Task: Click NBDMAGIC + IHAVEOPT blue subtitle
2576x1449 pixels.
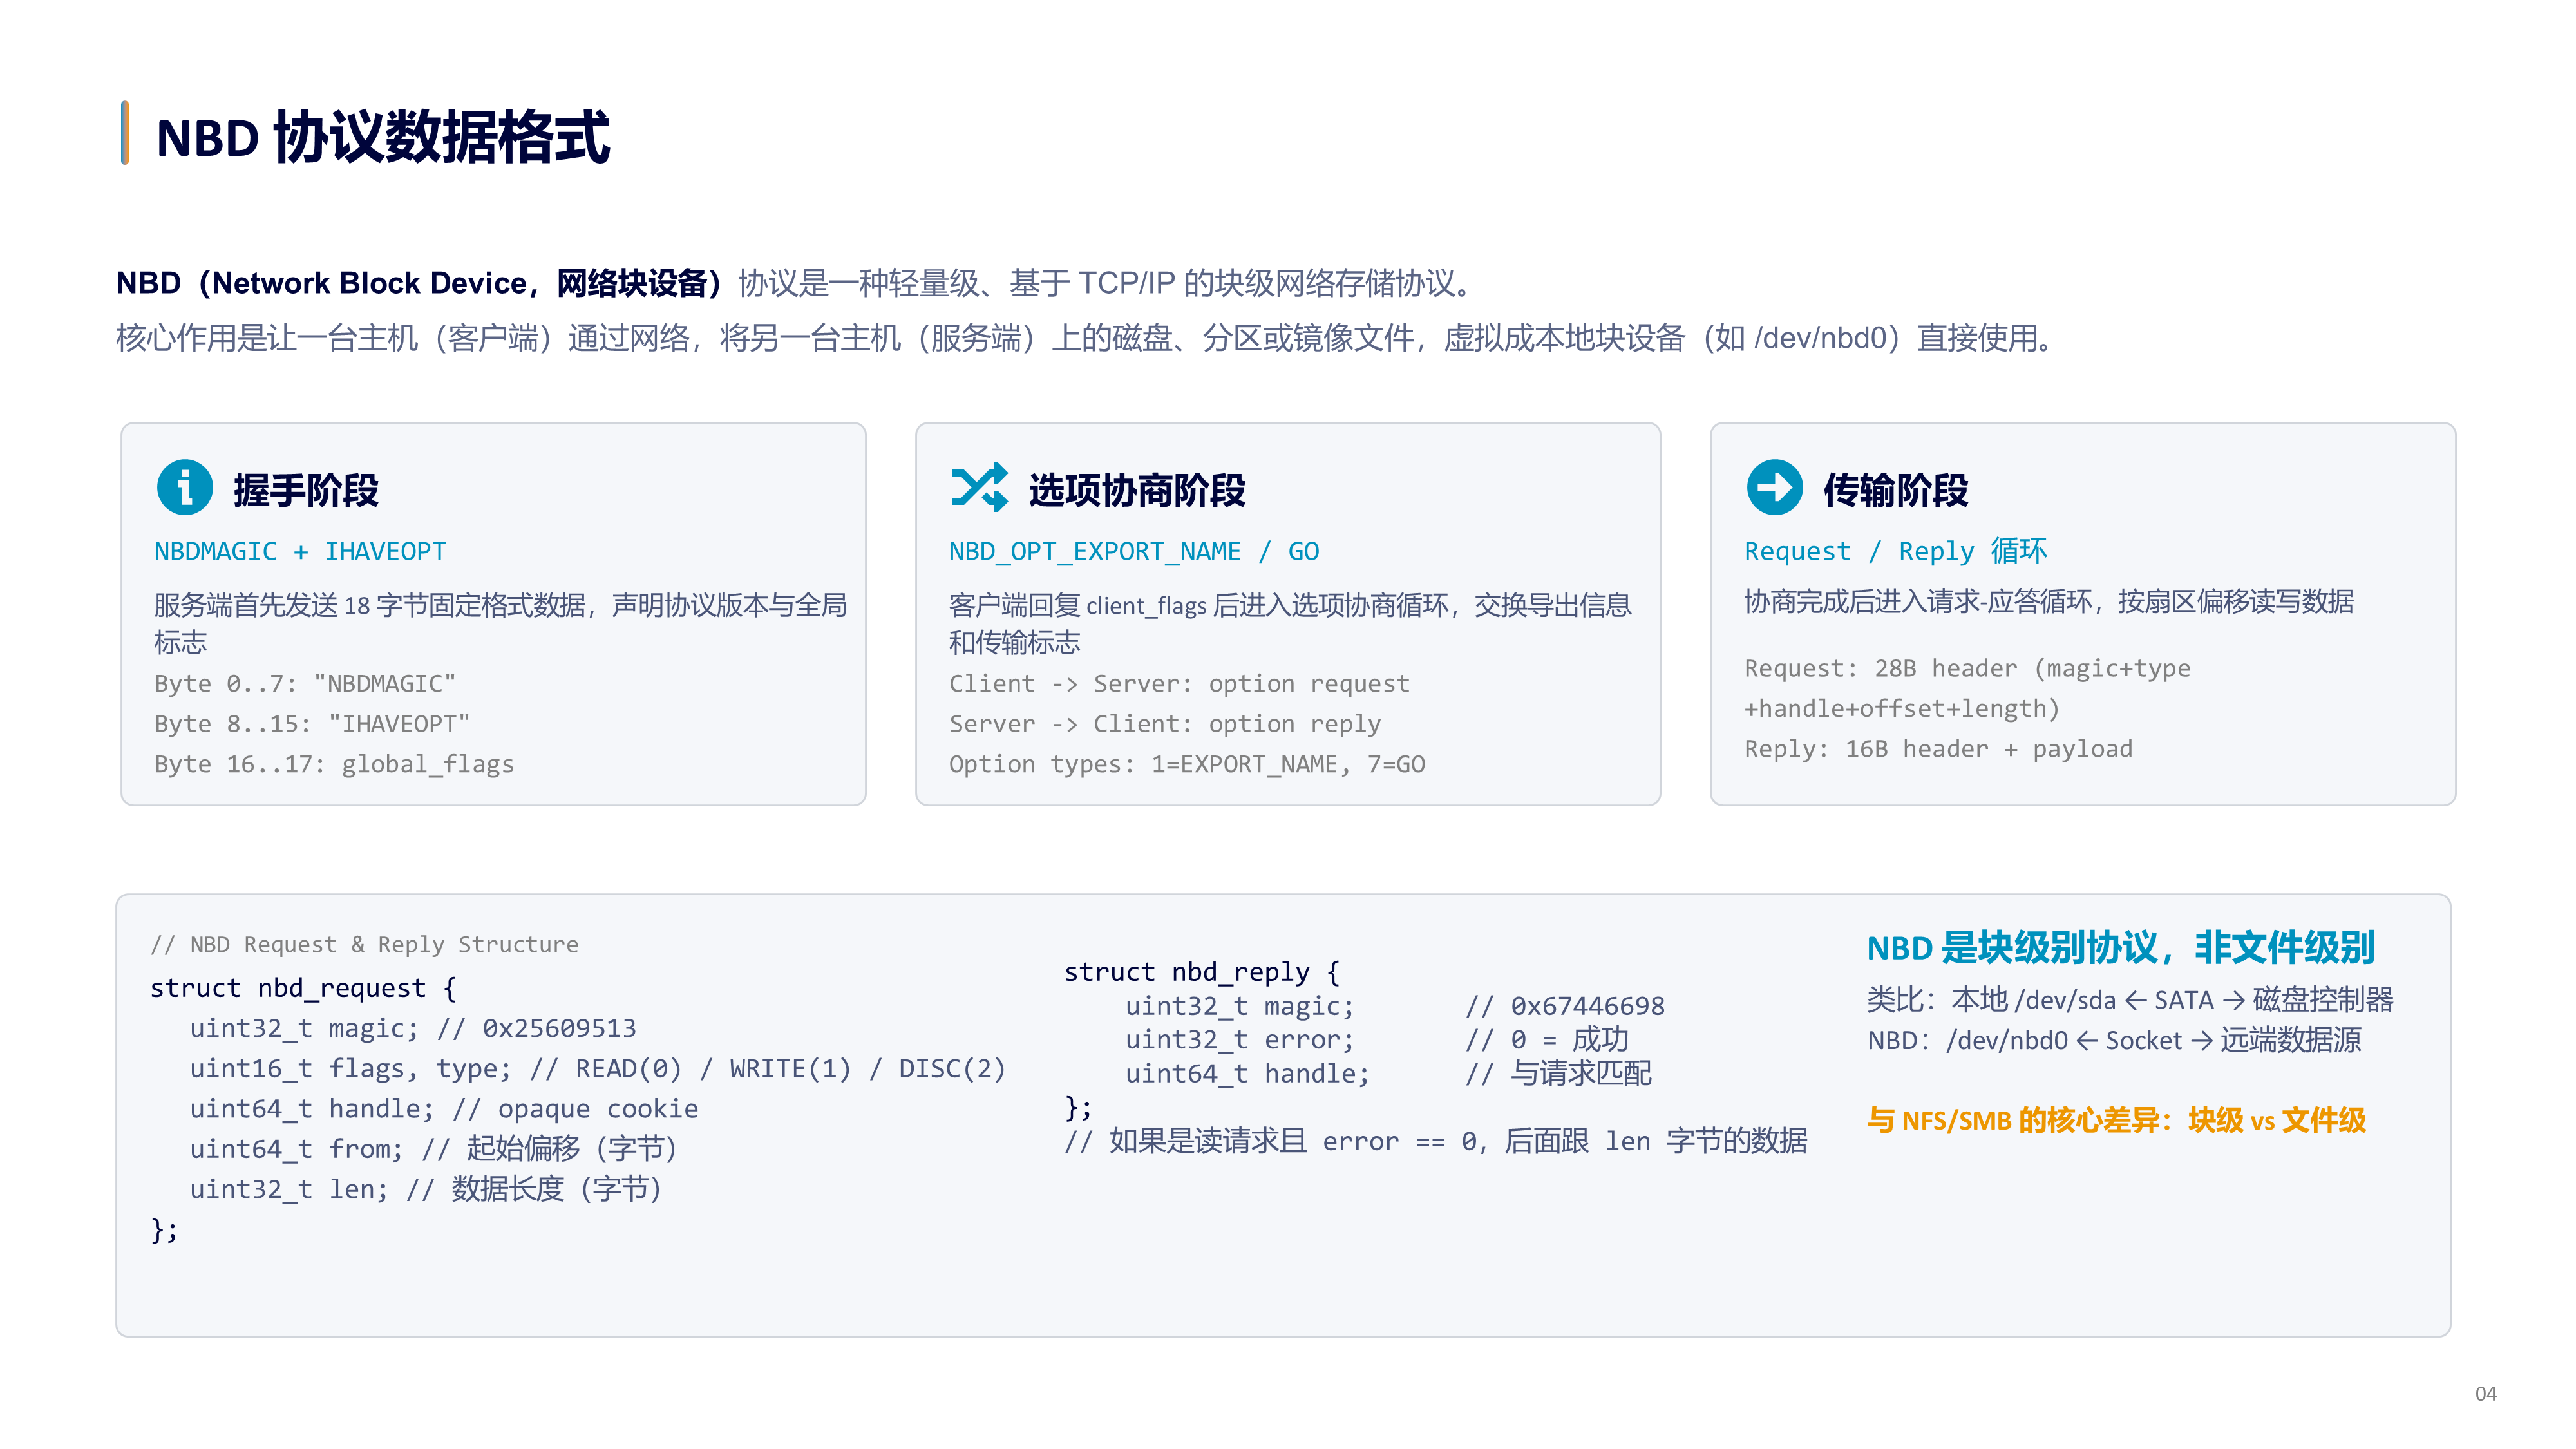Action: (x=300, y=552)
